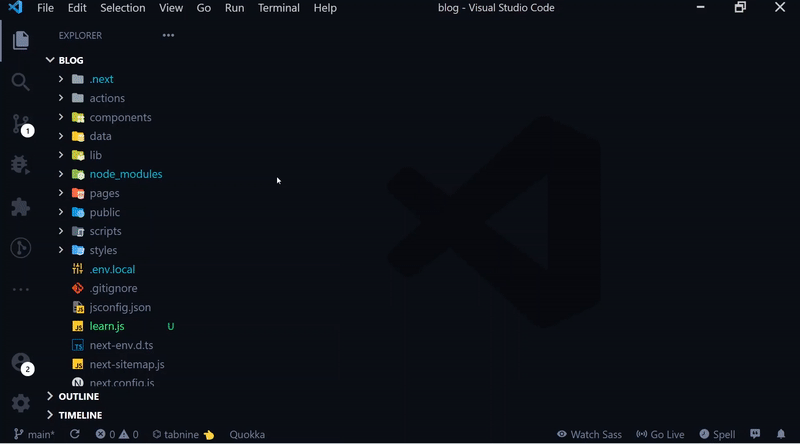Restore down the VS Code window
The width and height of the screenshot is (800, 444).
[x=740, y=7]
